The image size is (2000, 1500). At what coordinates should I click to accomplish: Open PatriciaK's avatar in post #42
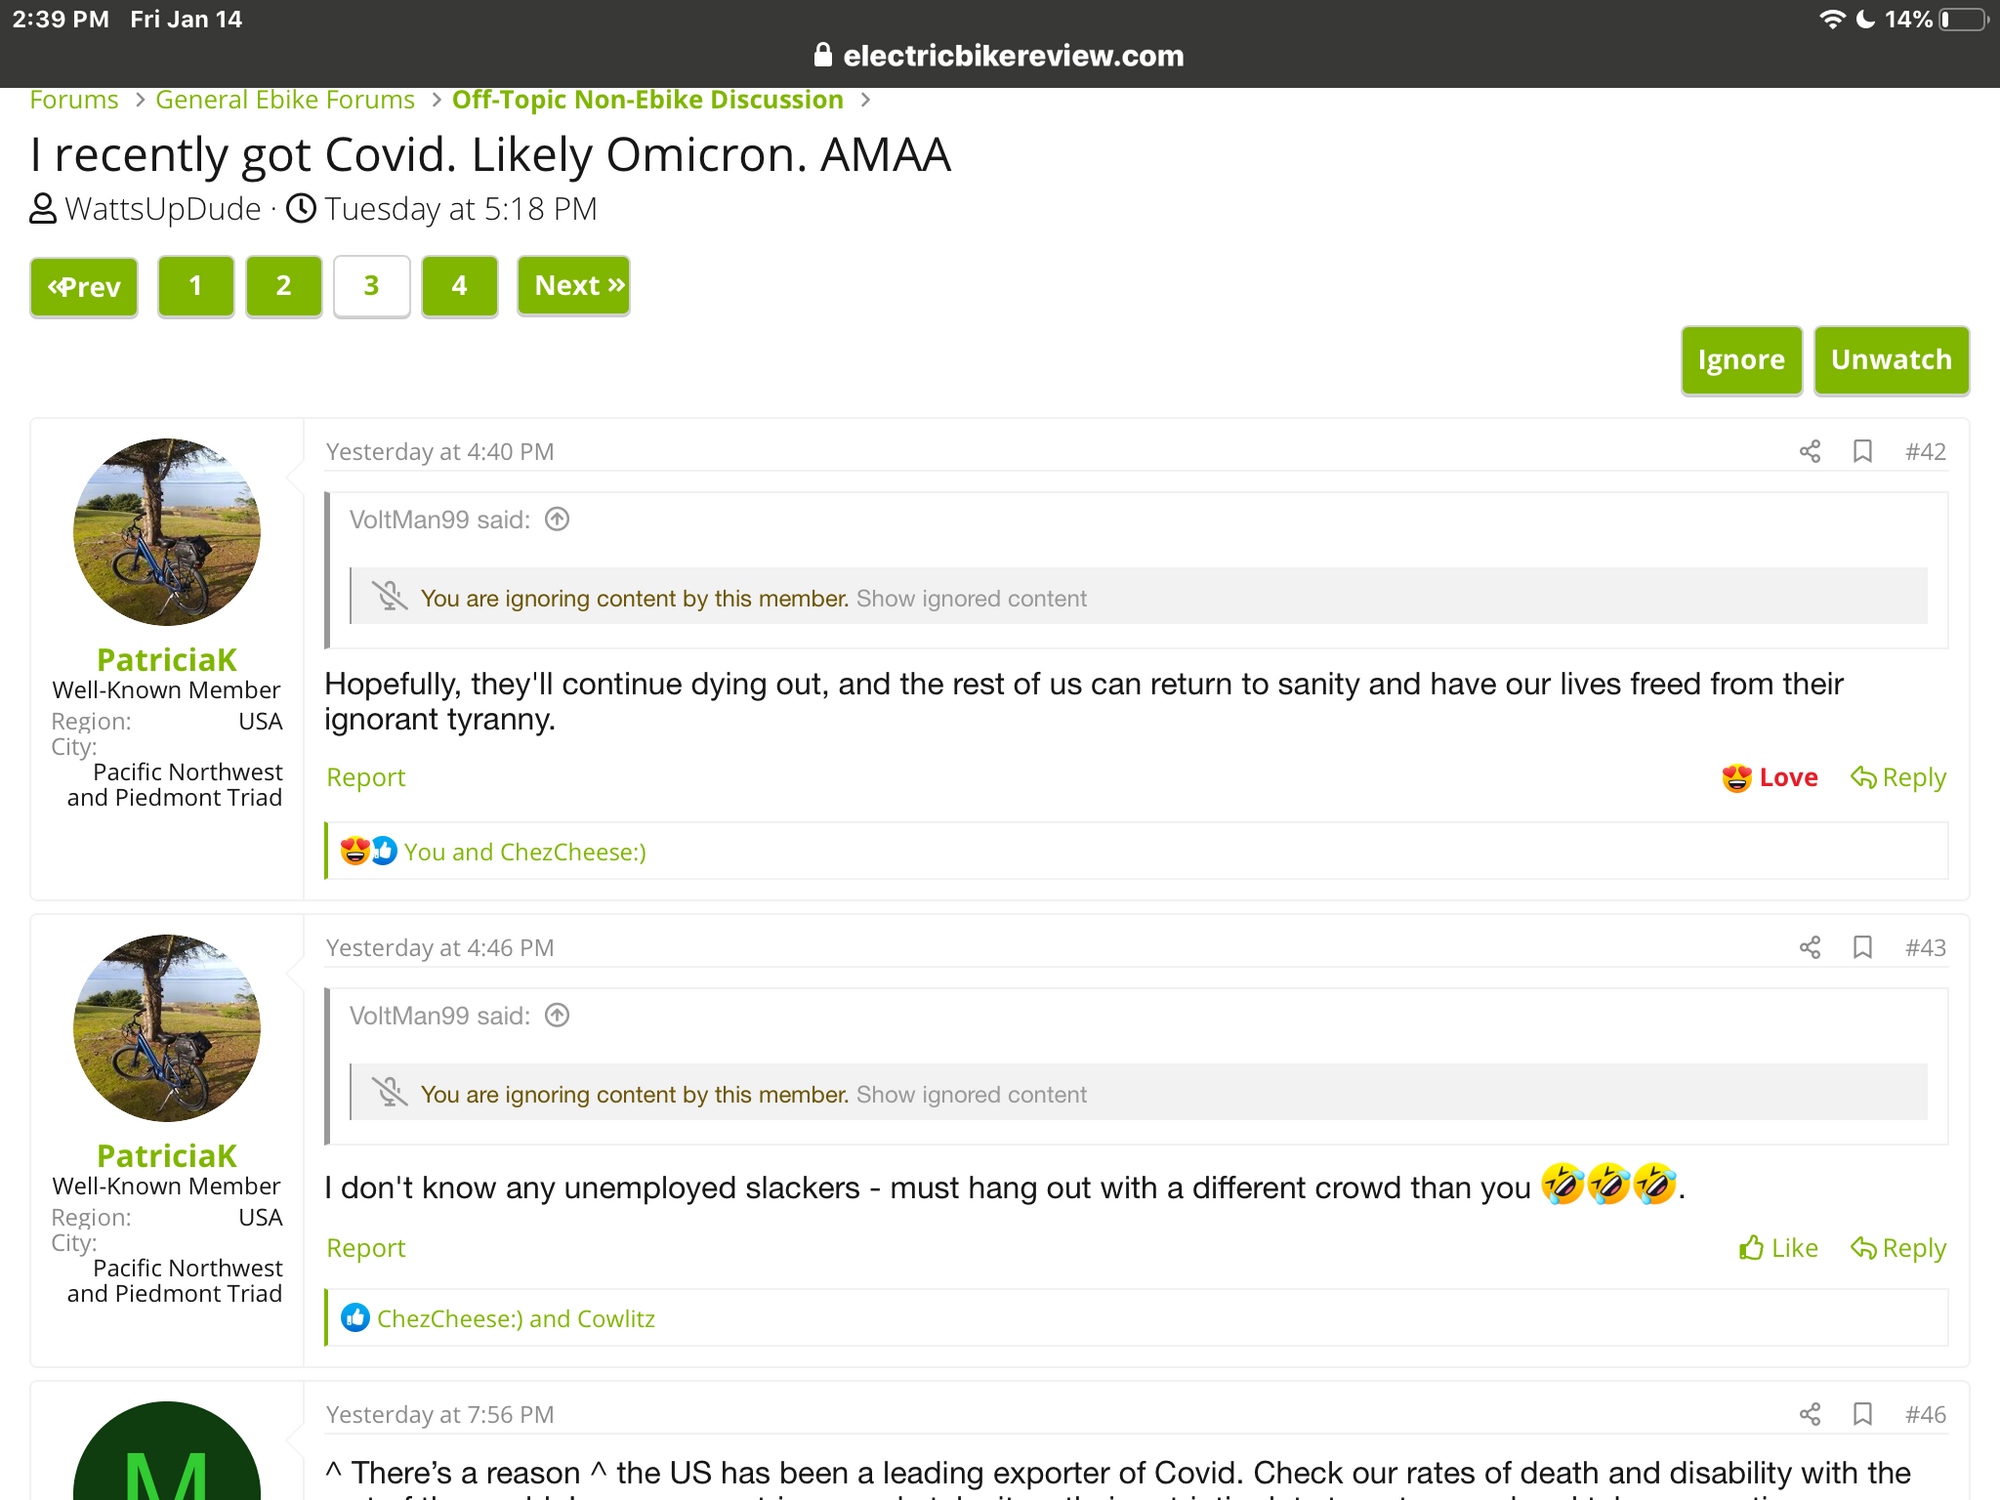167,532
